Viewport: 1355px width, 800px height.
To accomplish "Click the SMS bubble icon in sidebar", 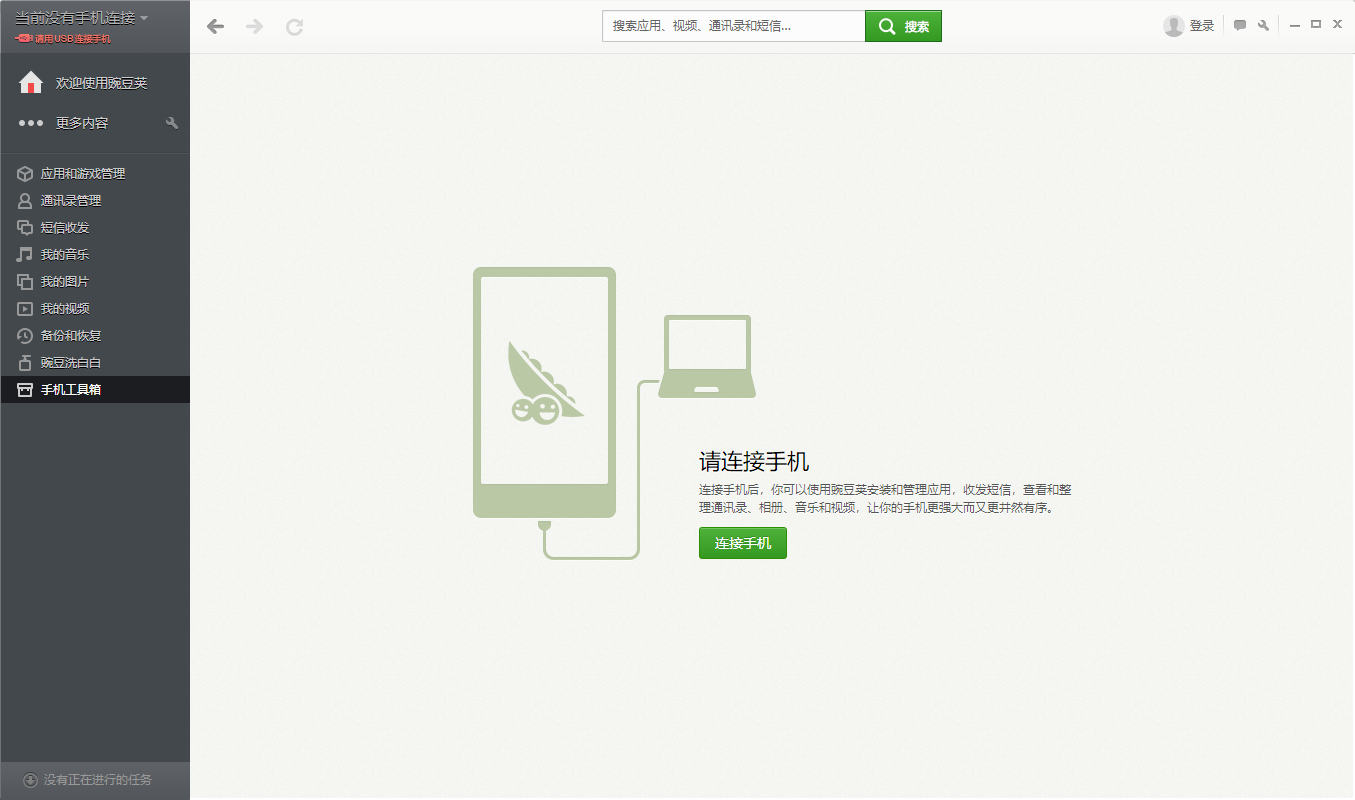I will click(x=25, y=228).
